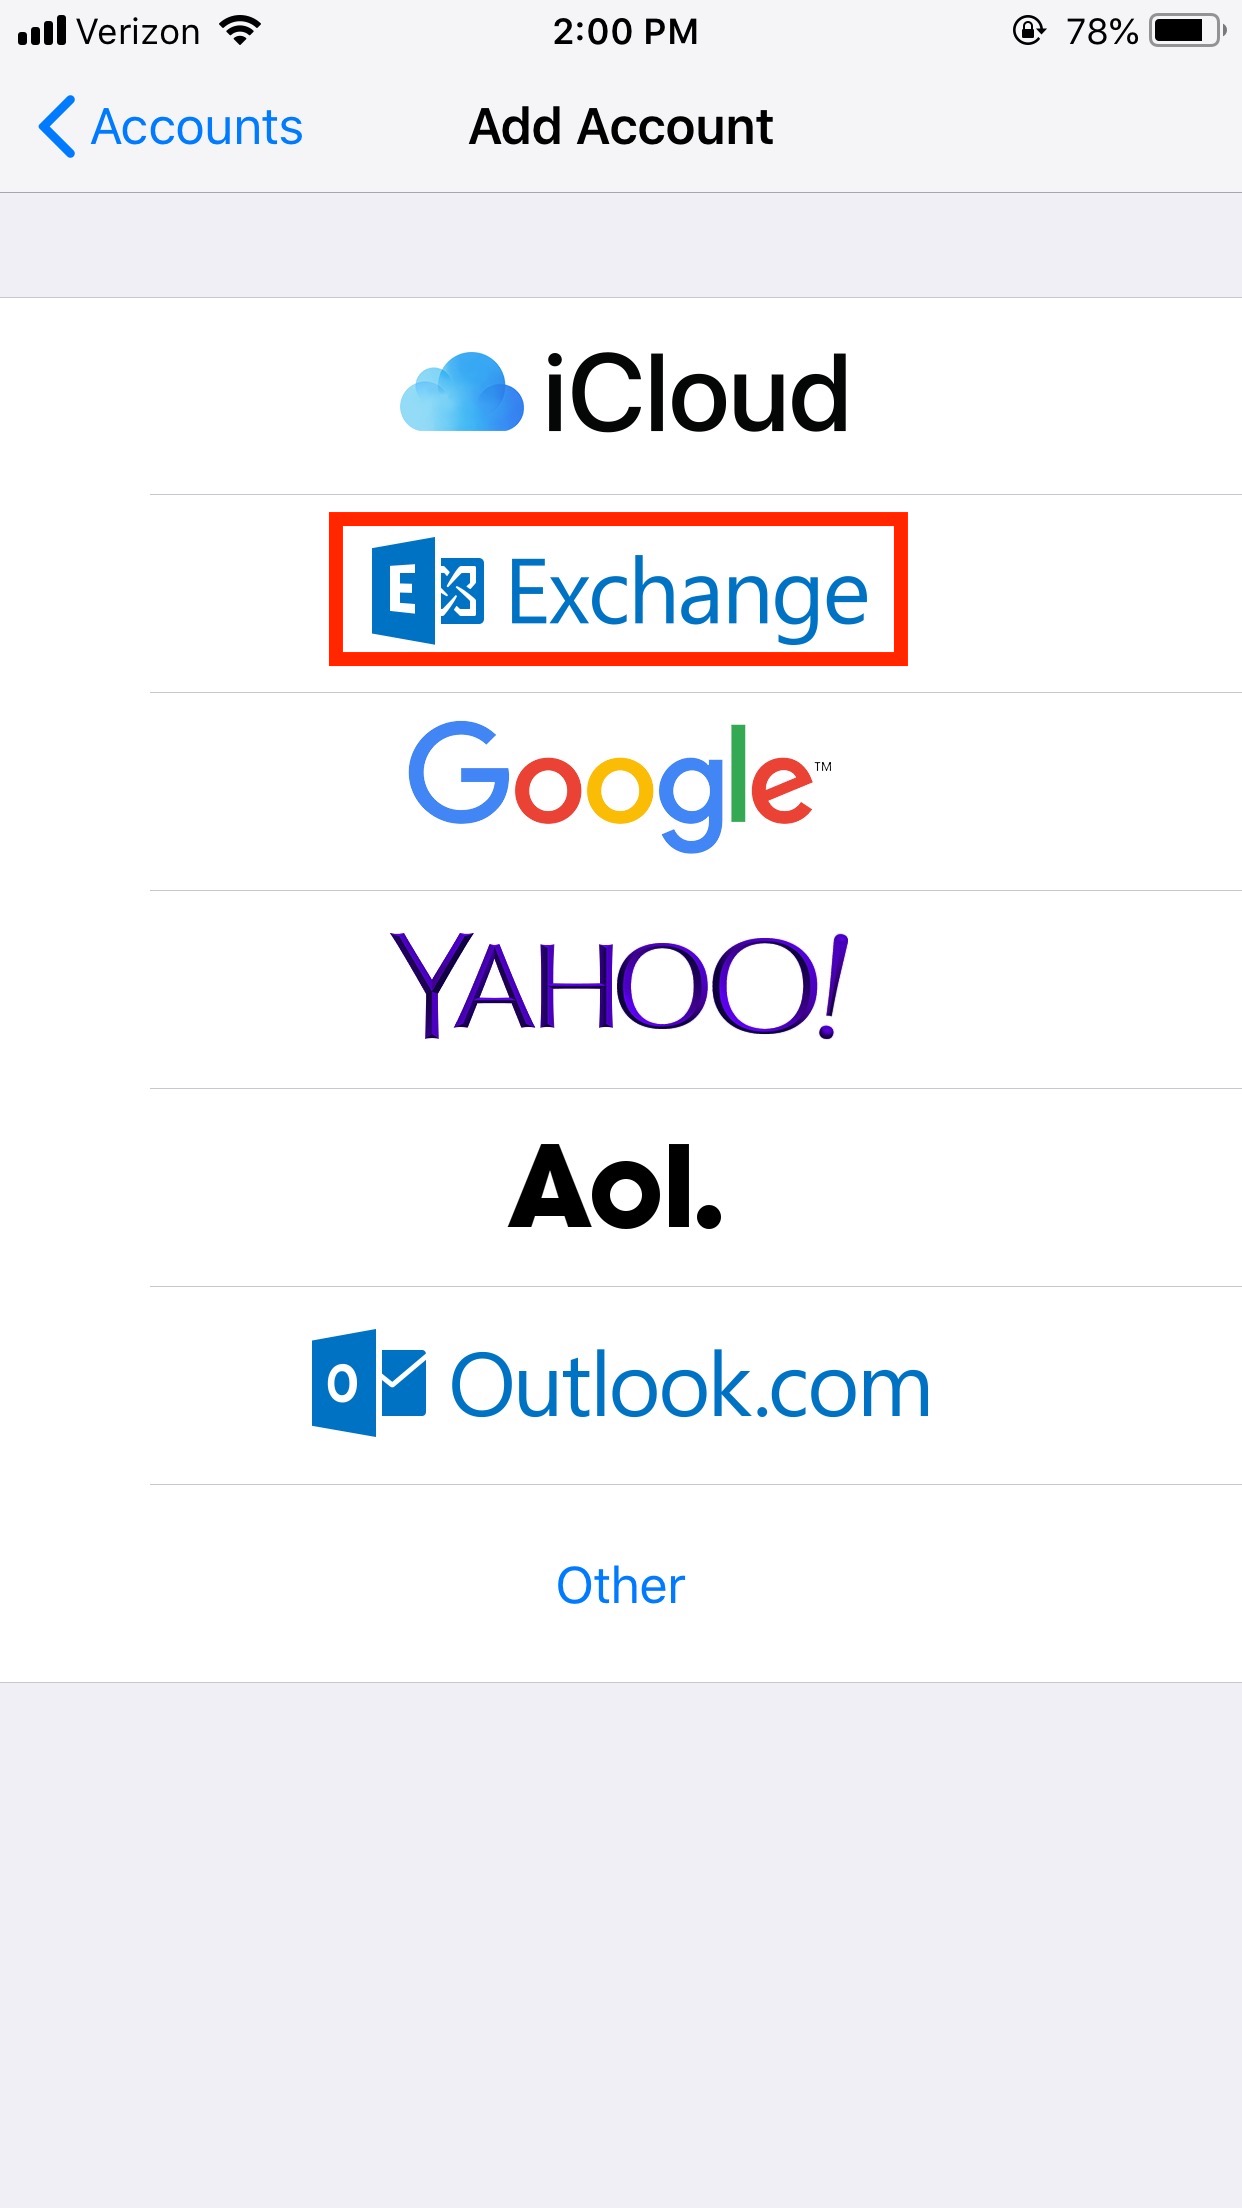Choose the Yahoo! account option
Screen dimensions: 1242x2208
[x=621, y=989]
